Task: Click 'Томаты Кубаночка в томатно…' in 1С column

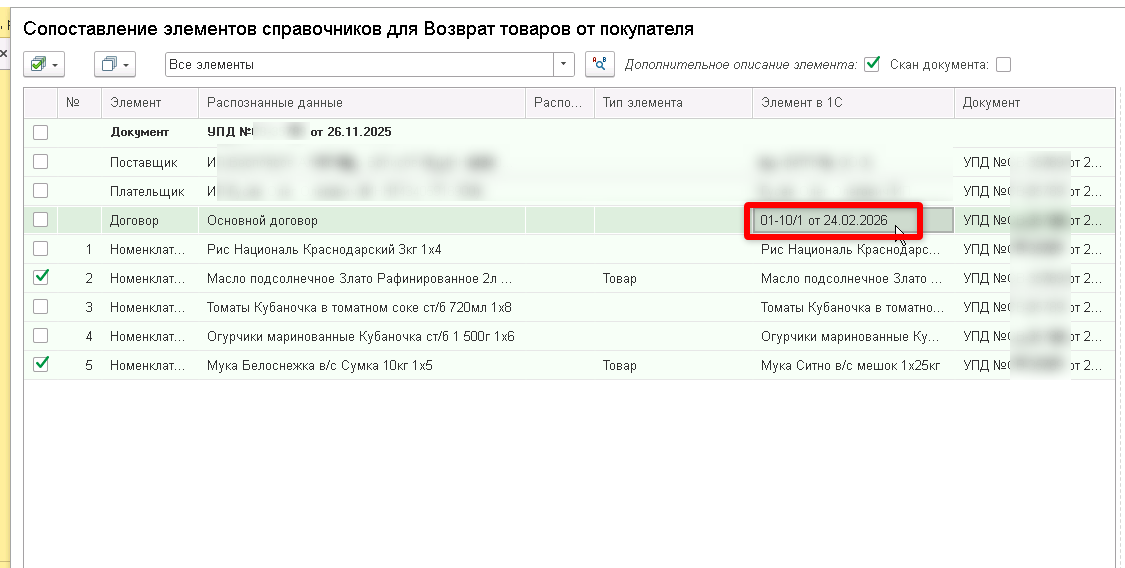Action: pyautogui.click(x=853, y=308)
